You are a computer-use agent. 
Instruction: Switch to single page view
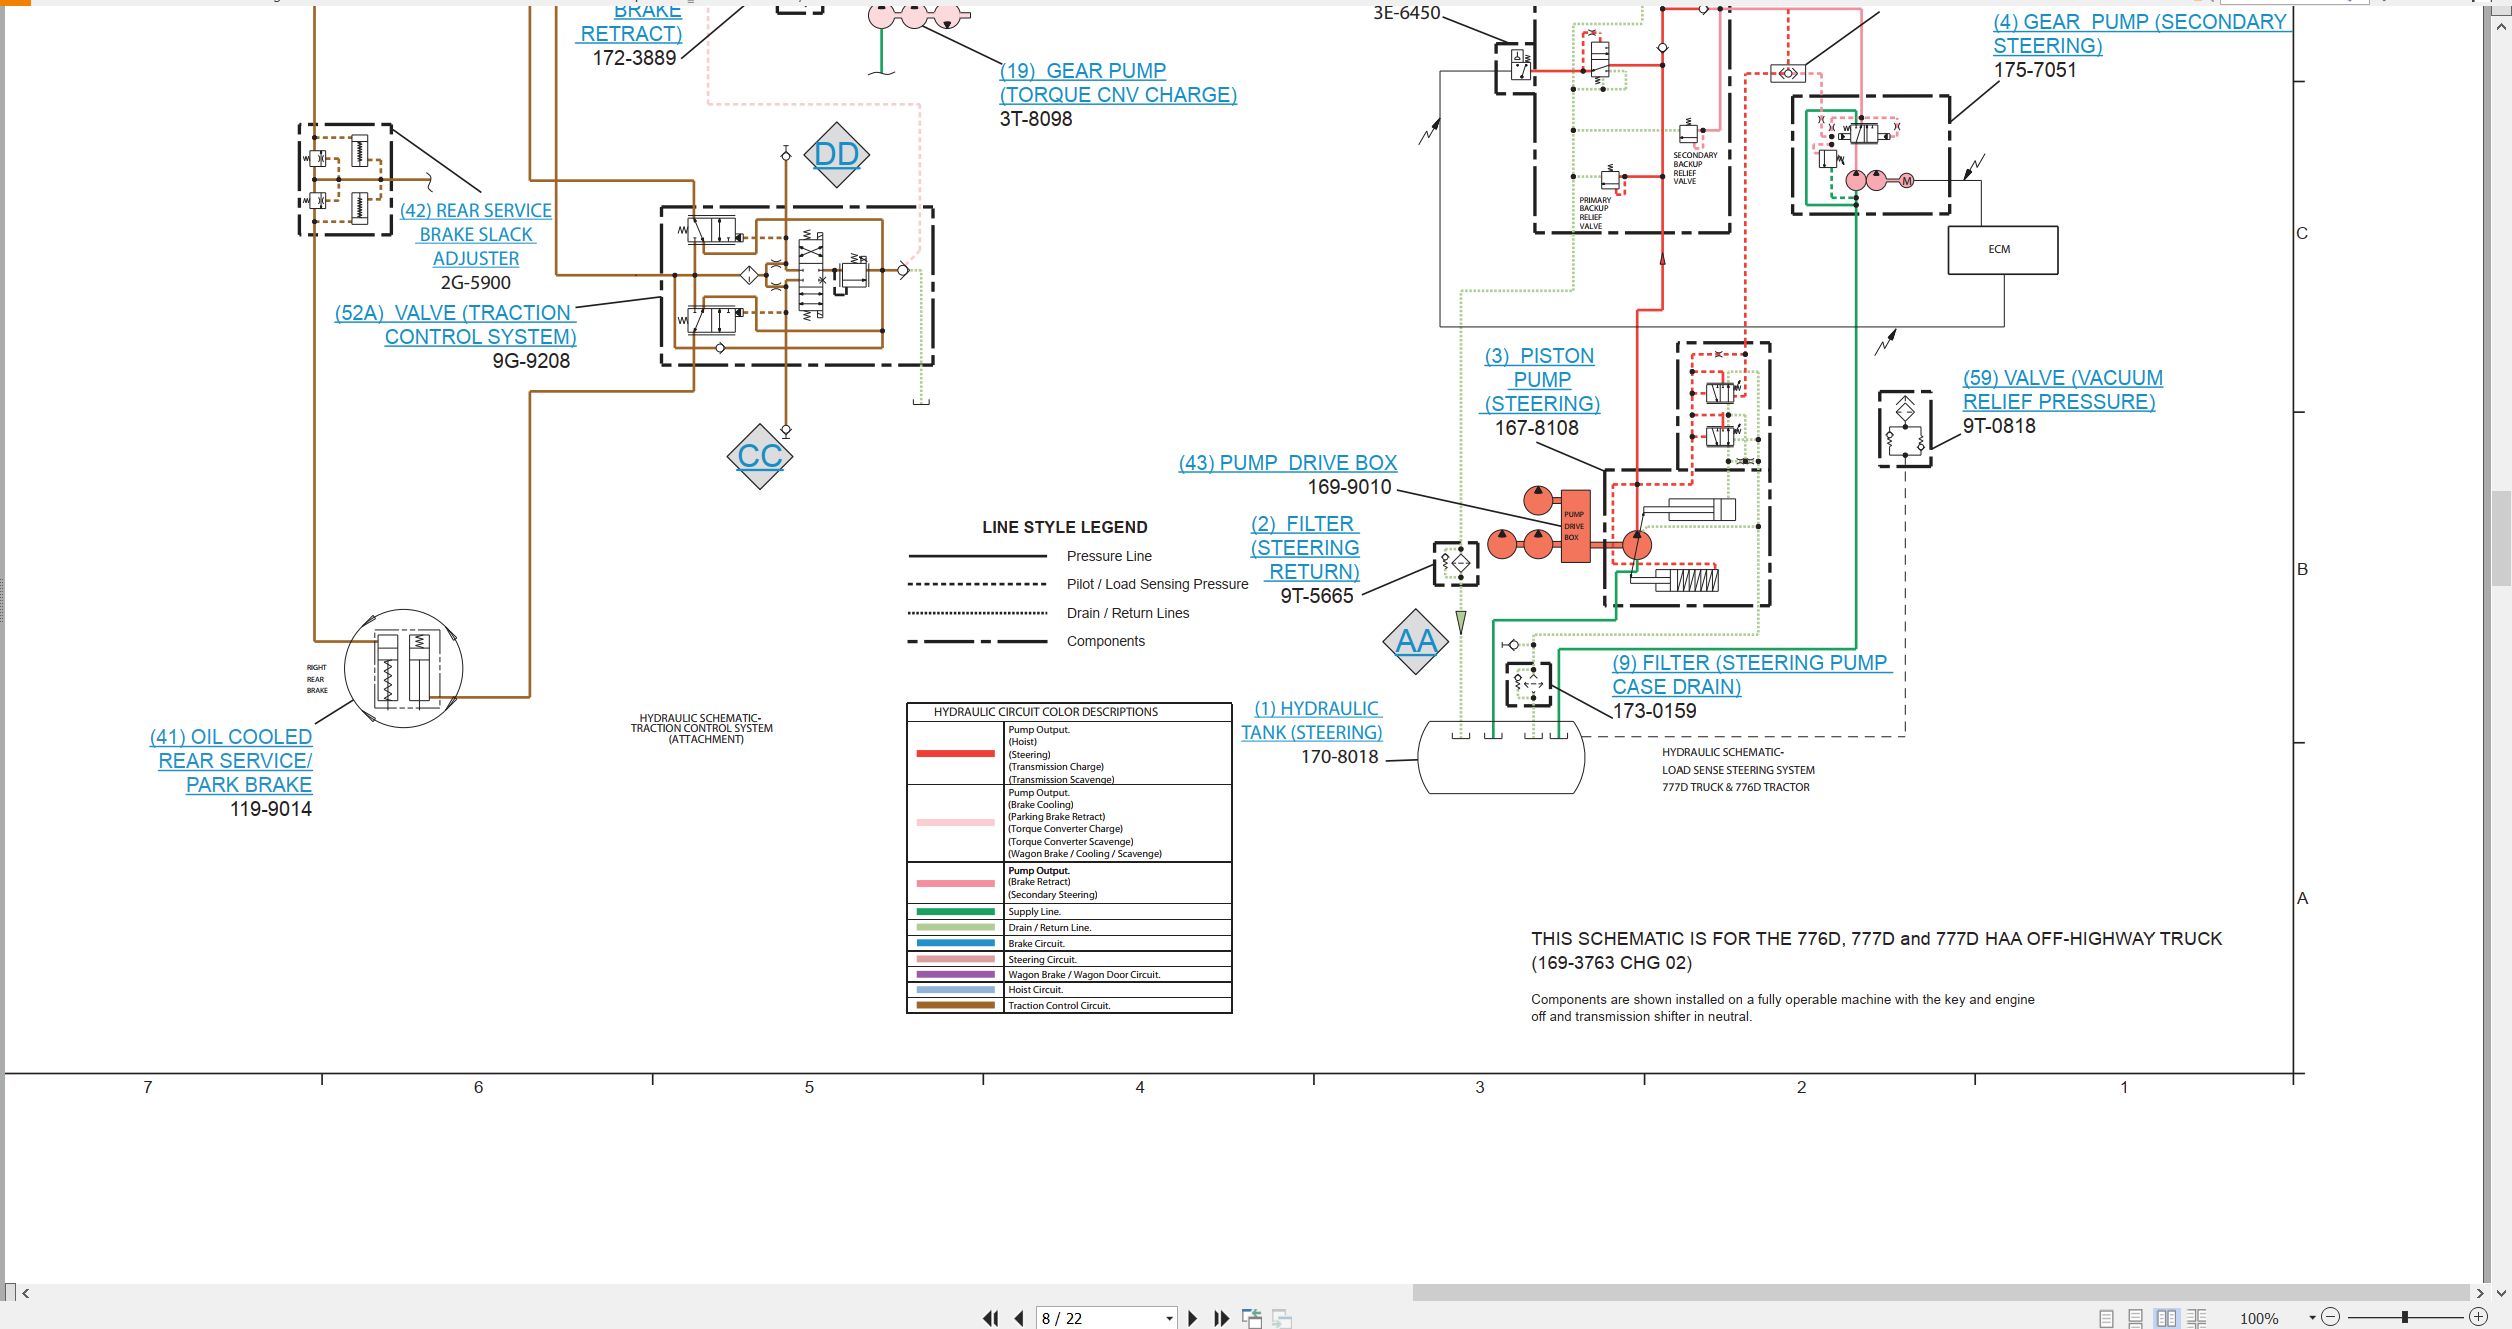coord(2106,1318)
